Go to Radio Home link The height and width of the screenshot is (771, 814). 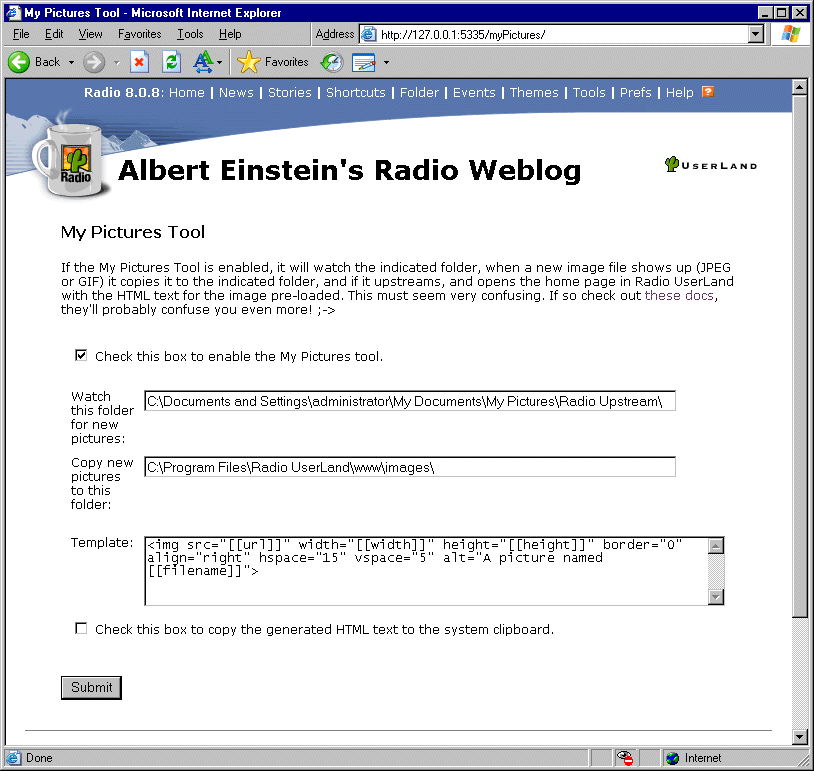[x=187, y=92]
